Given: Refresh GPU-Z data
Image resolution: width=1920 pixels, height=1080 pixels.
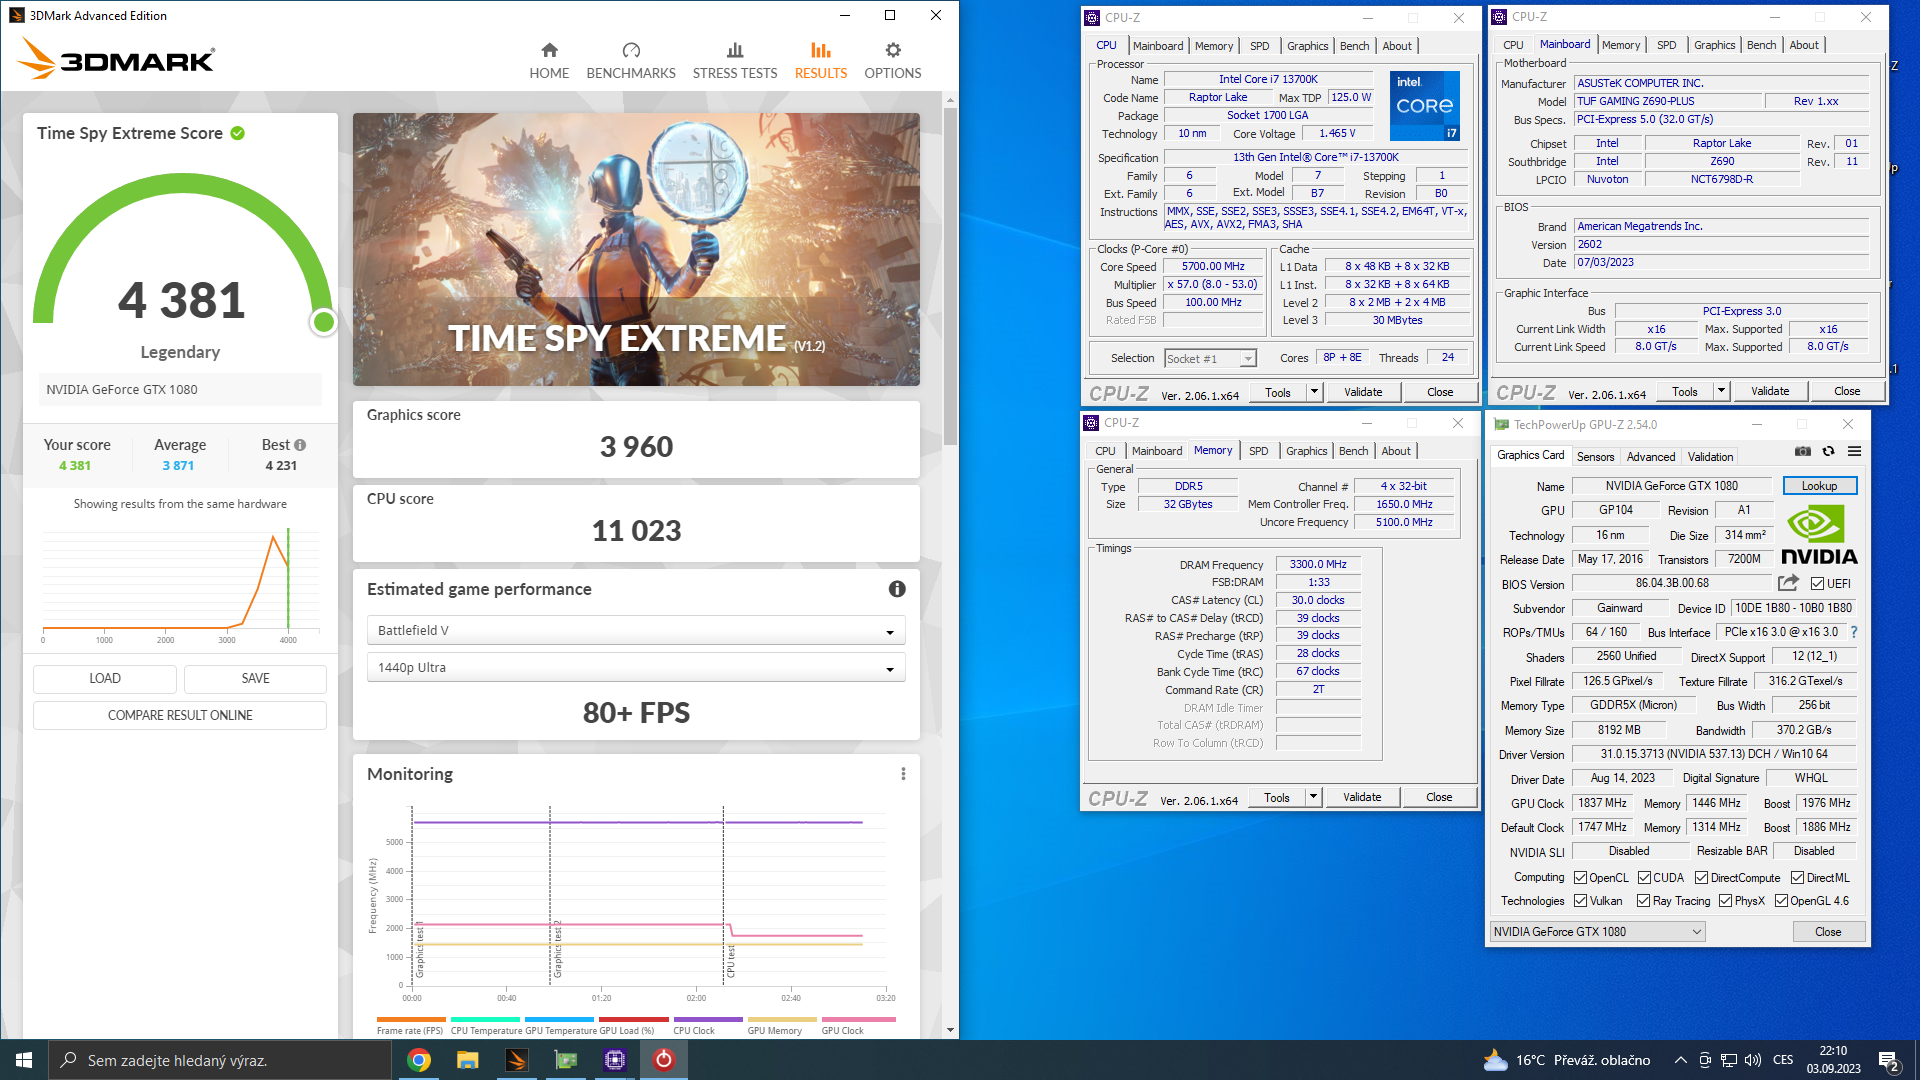Looking at the screenshot, I should (1828, 452).
